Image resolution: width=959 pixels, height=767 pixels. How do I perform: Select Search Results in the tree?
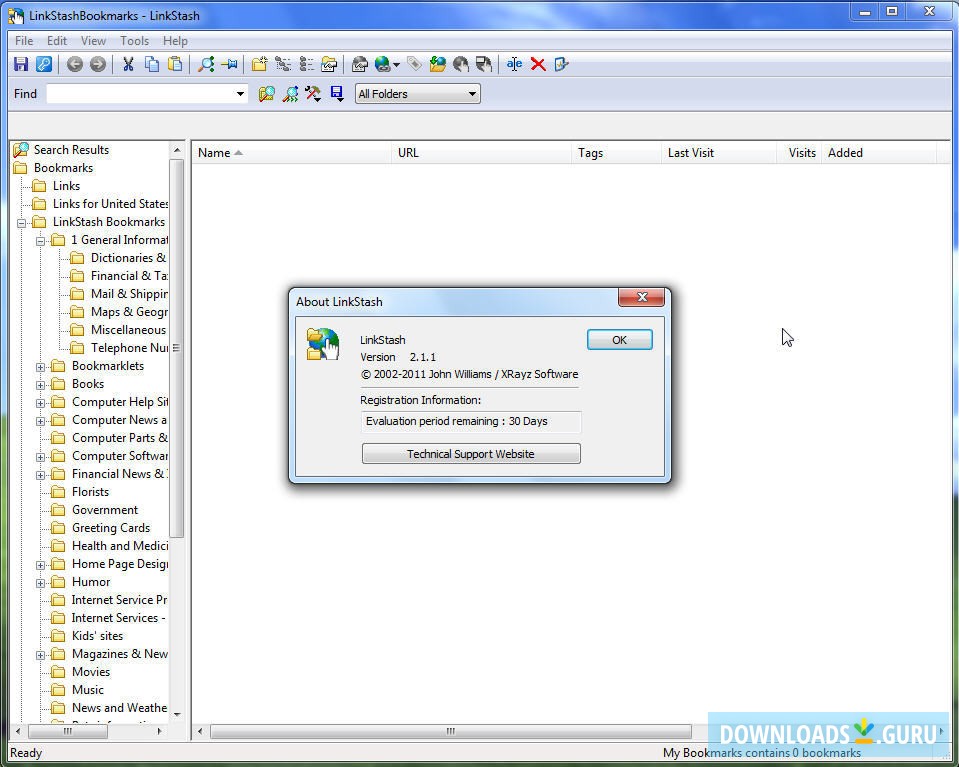point(71,150)
